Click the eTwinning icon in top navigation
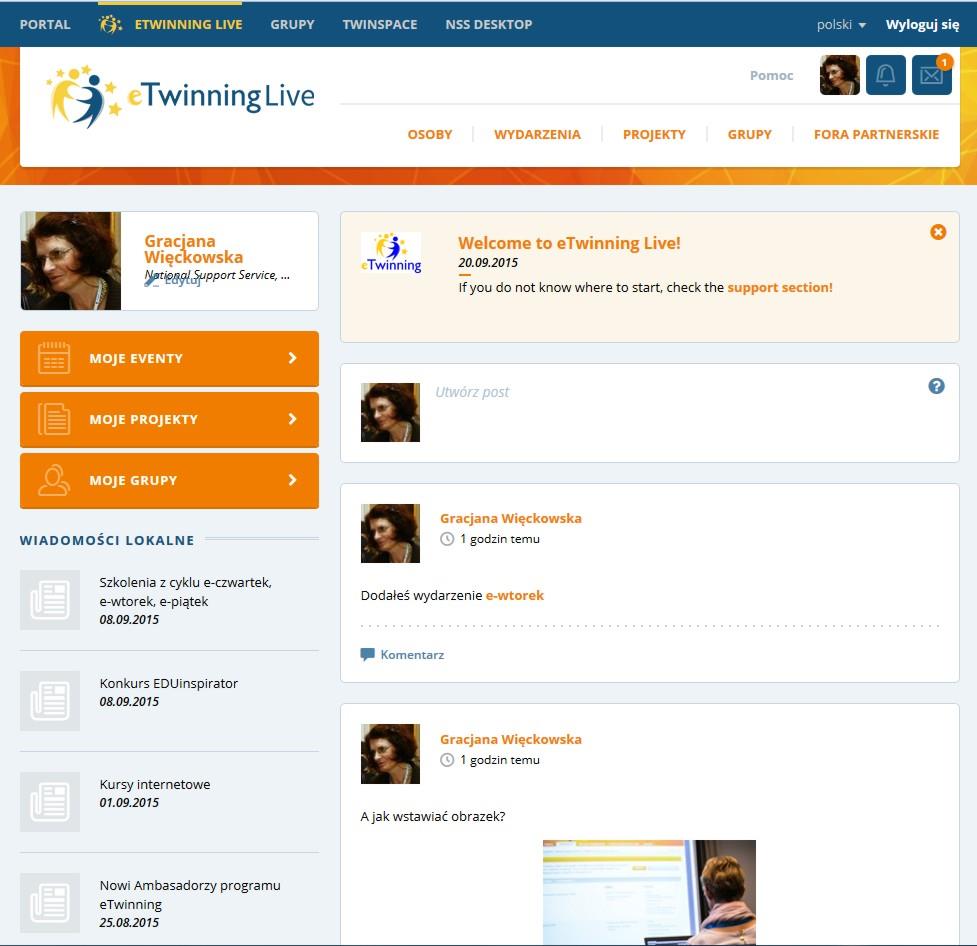This screenshot has width=977, height=946. coord(110,24)
